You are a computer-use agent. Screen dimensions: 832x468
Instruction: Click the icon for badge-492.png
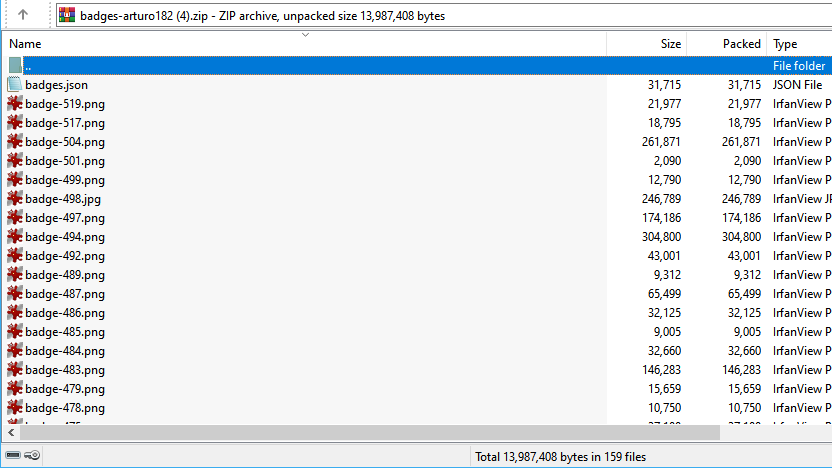(x=15, y=256)
